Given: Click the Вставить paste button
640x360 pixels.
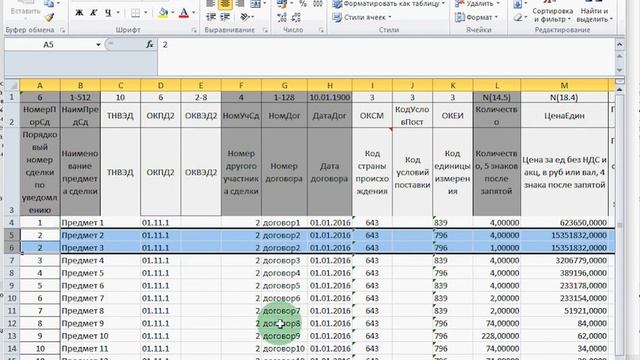Looking at the screenshot, I should pos(25,11).
